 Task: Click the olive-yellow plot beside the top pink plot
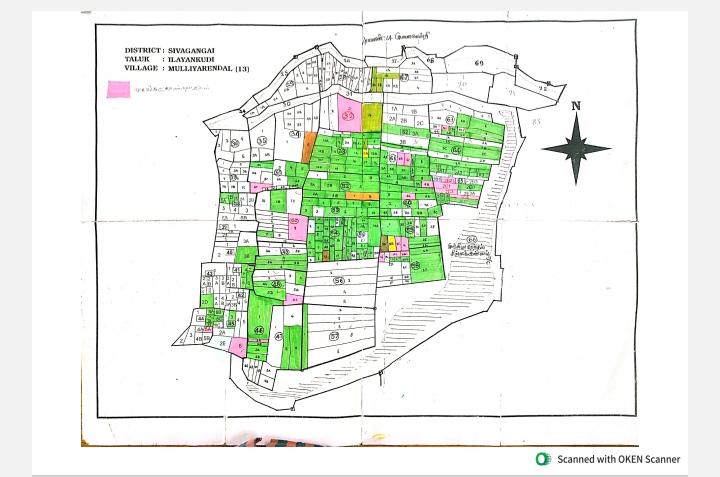coord(372,117)
